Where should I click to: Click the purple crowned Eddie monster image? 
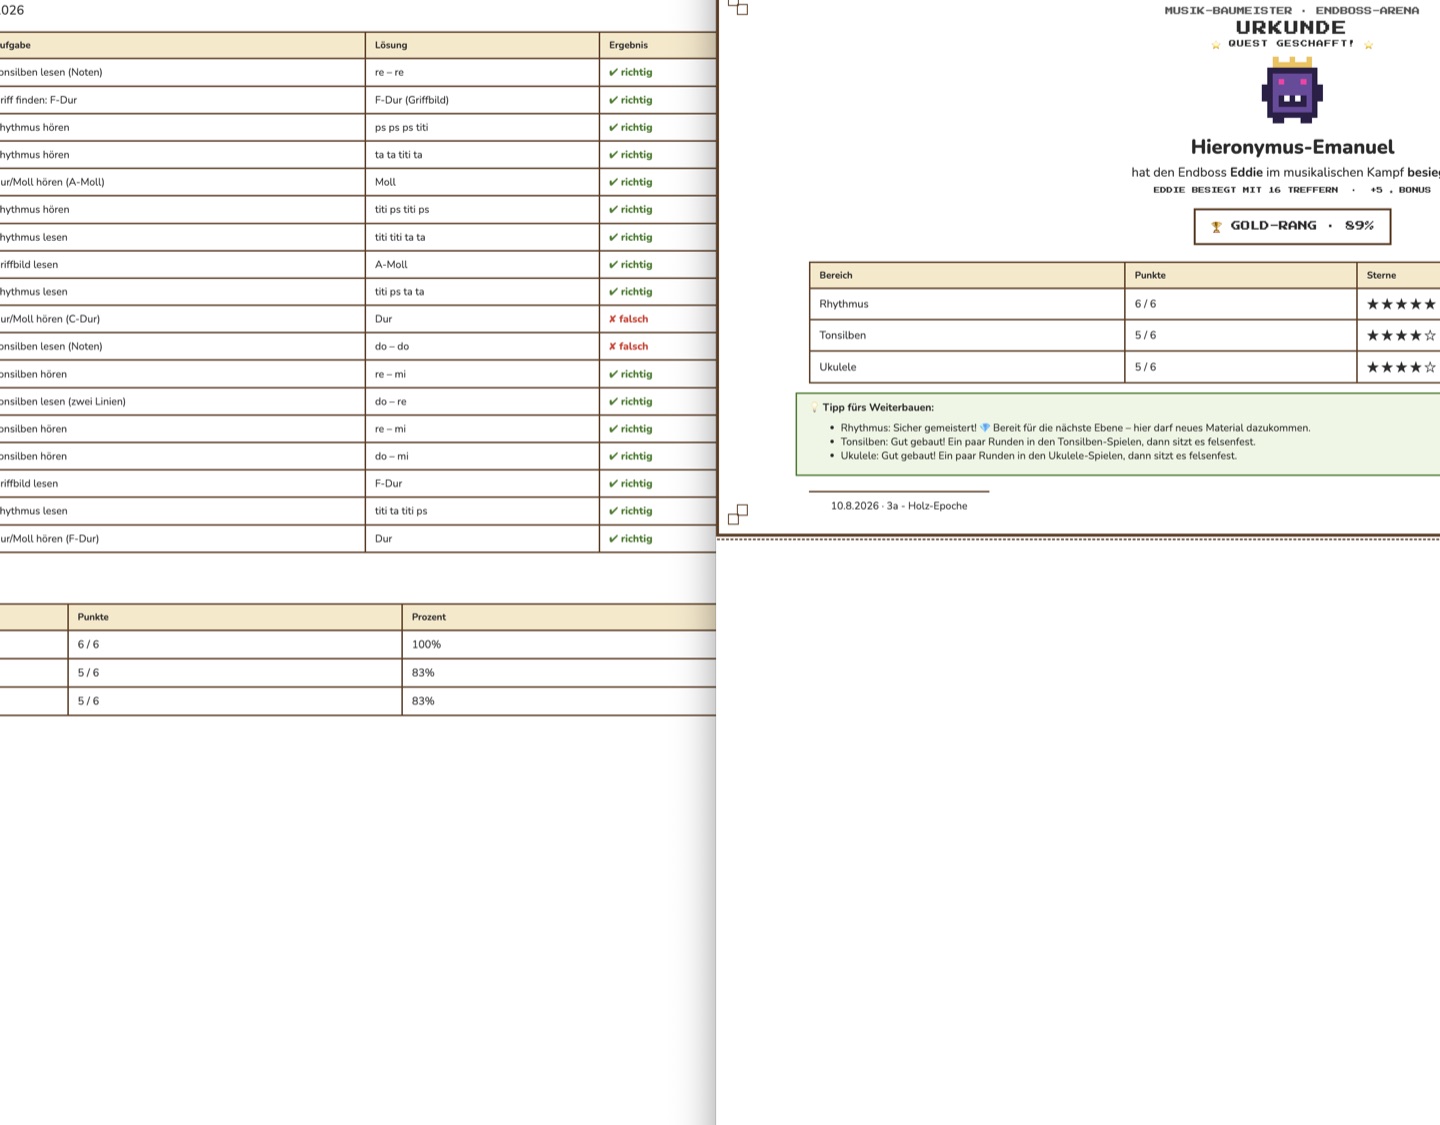[1292, 90]
